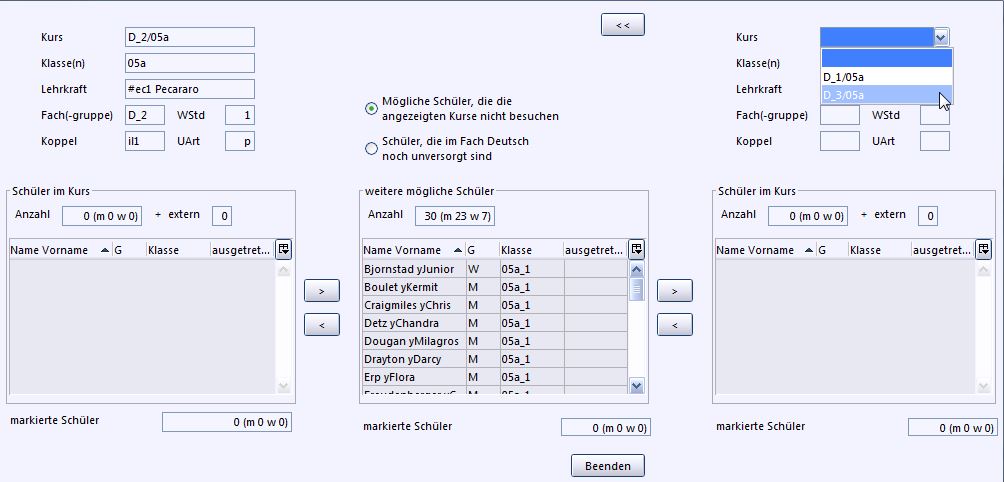Click the << button at the top
The height and width of the screenshot is (482, 1004).
[622, 24]
